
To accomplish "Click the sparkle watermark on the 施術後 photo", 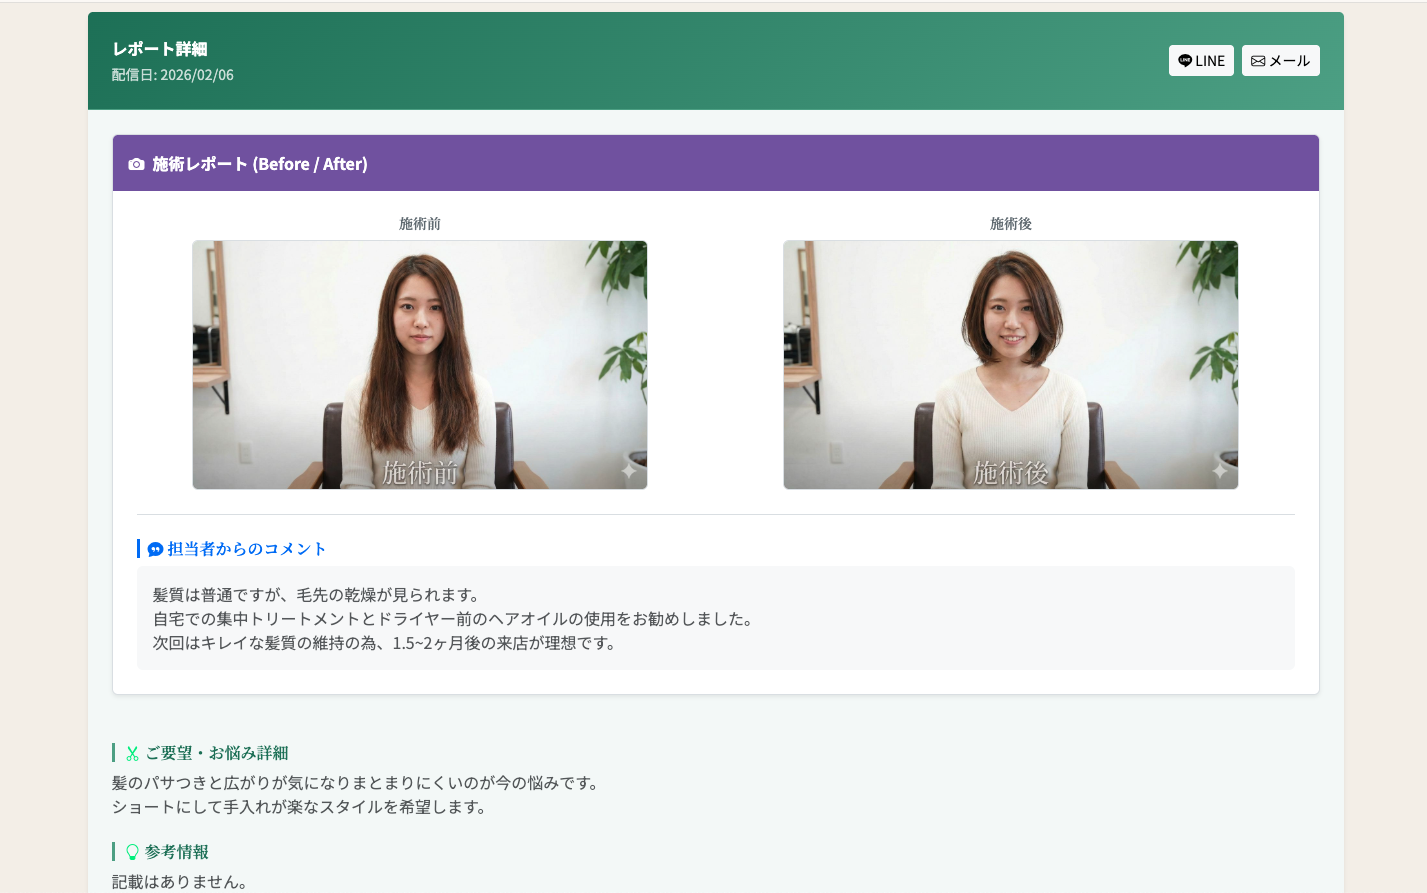I will [x=1219, y=470].
